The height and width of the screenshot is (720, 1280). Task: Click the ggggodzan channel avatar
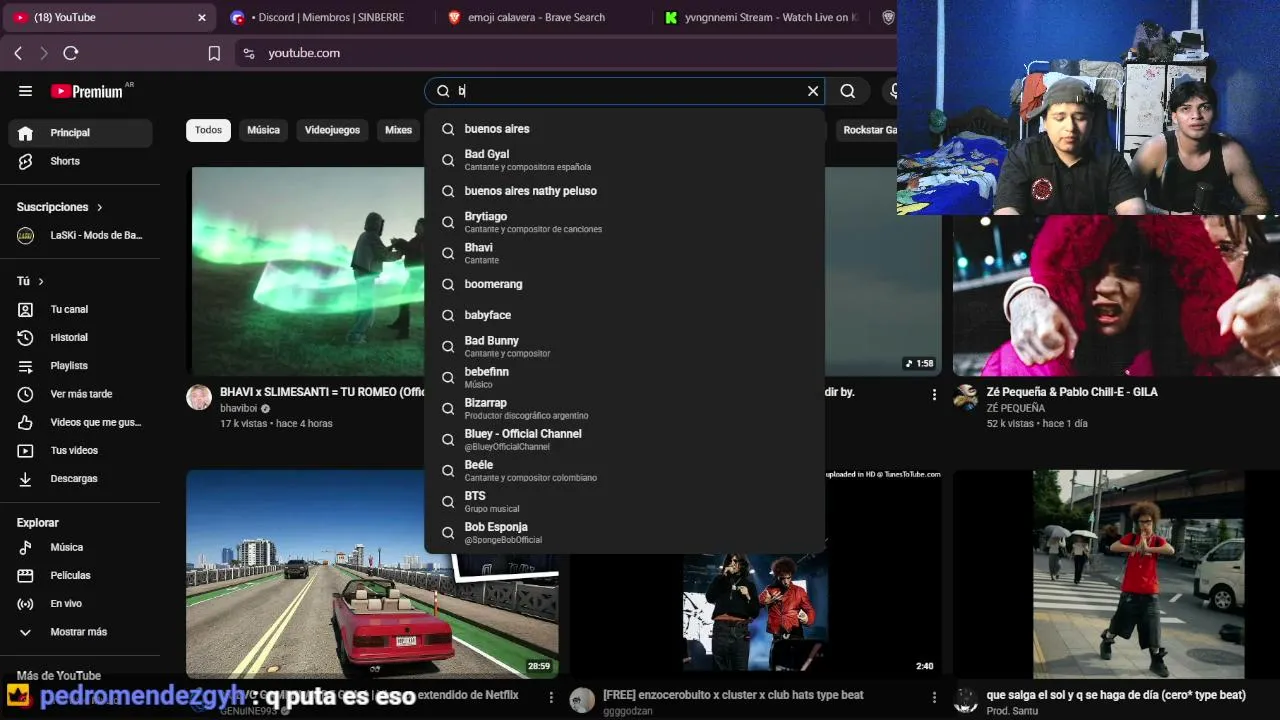tap(582, 700)
